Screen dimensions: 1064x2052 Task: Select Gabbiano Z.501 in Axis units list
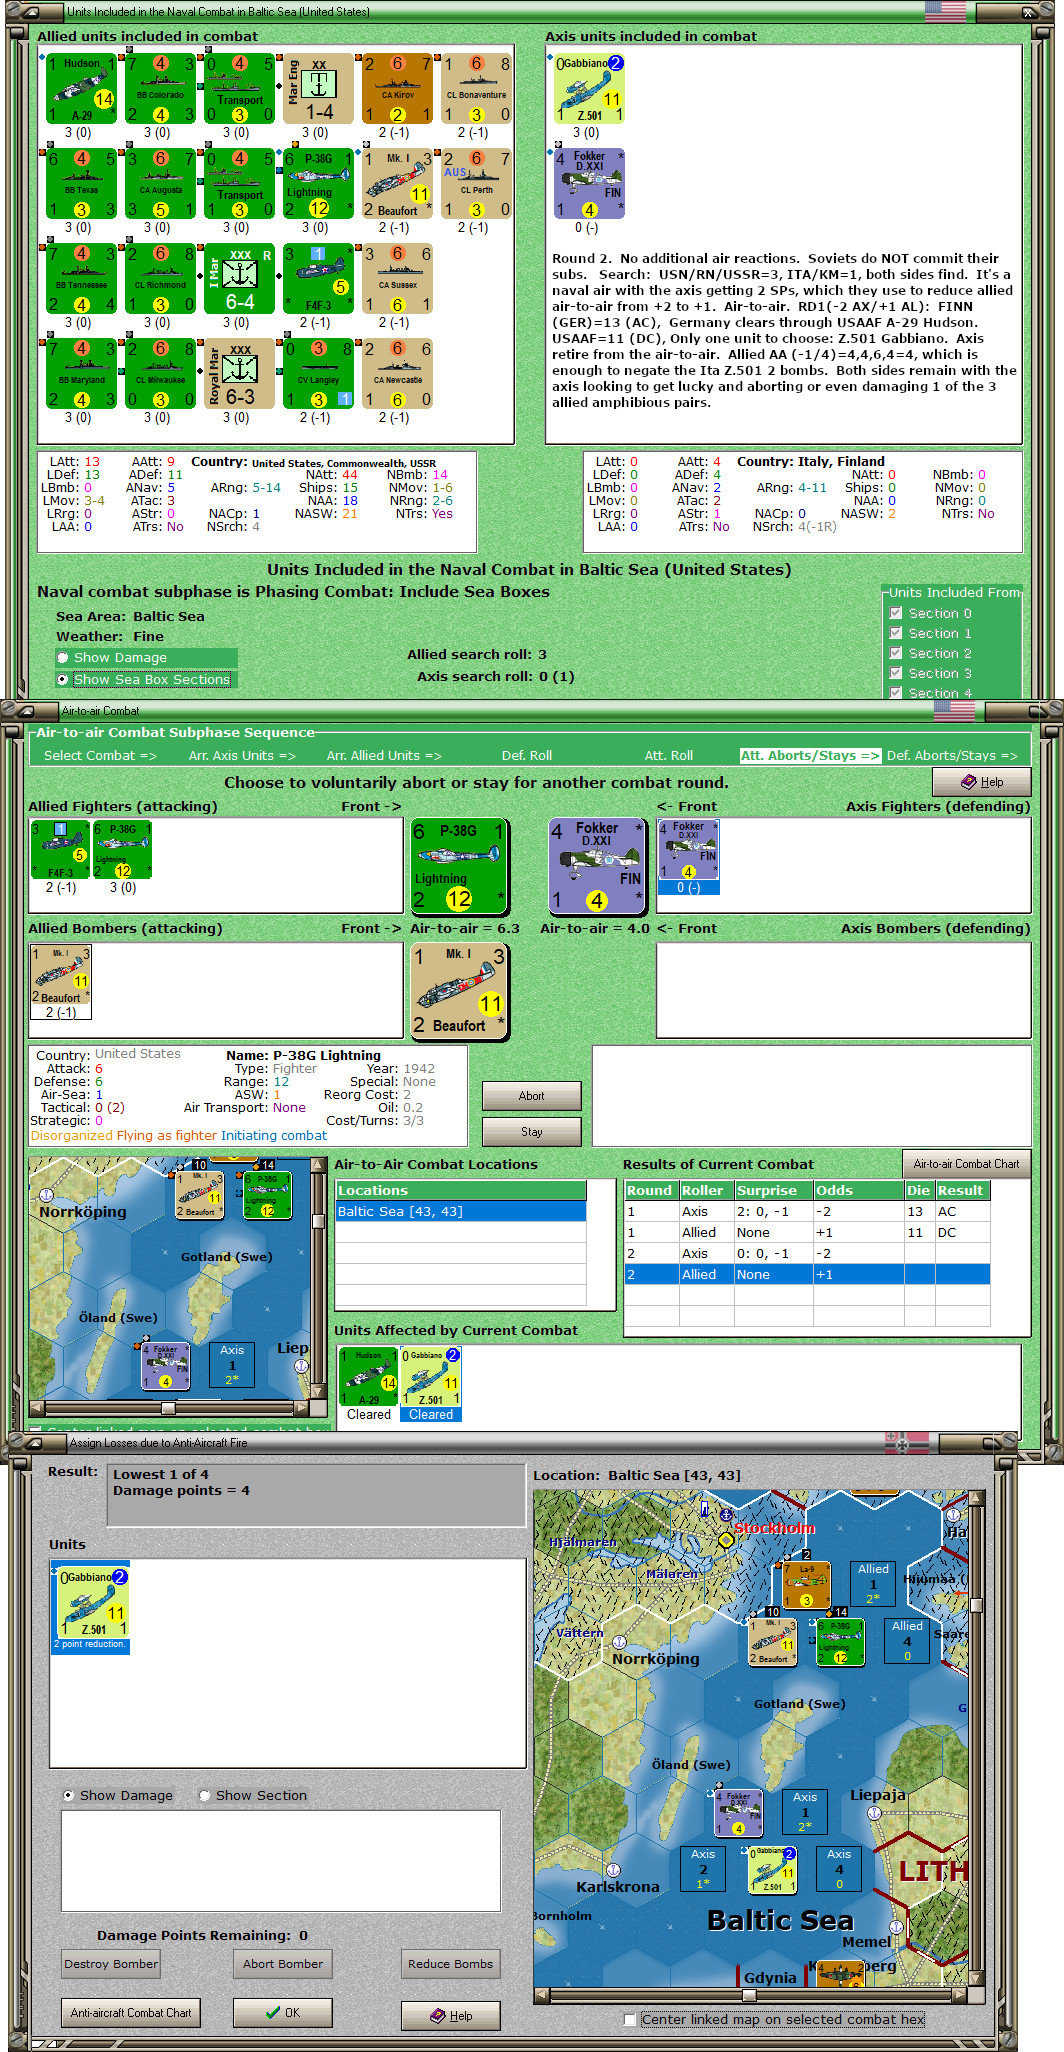tap(590, 89)
